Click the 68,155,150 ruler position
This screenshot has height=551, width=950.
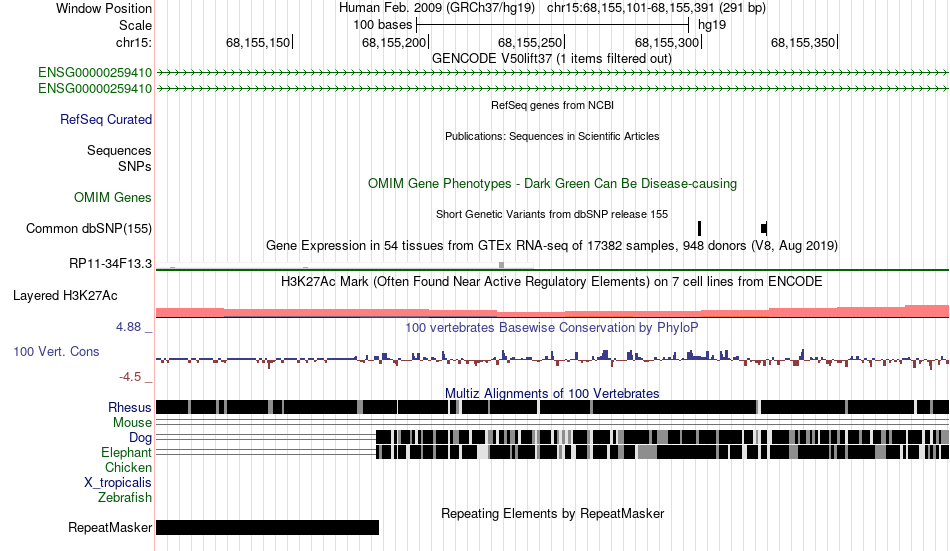point(258,42)
